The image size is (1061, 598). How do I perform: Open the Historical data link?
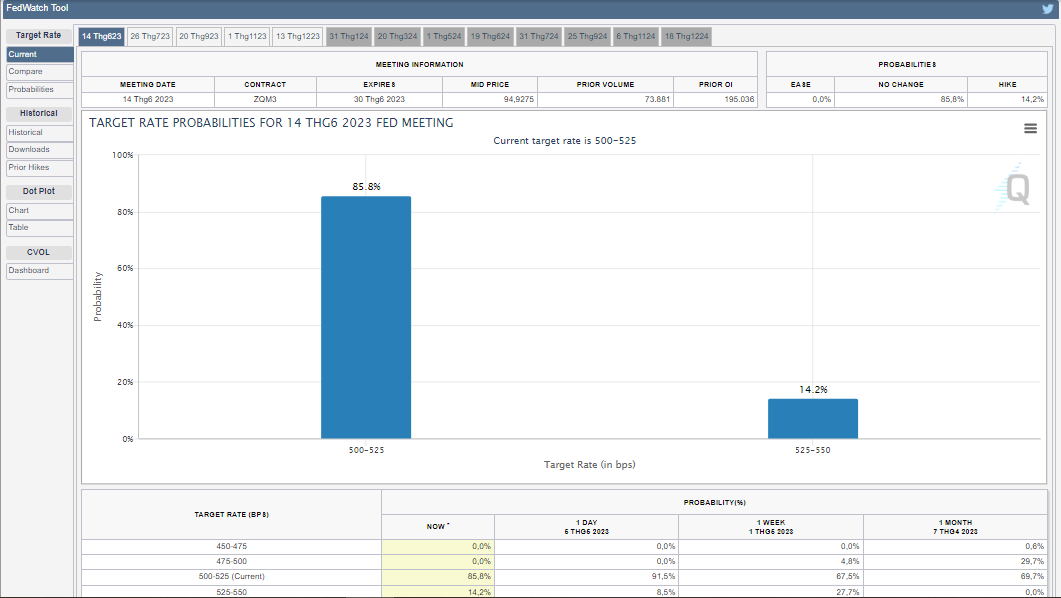coord(40,133)
